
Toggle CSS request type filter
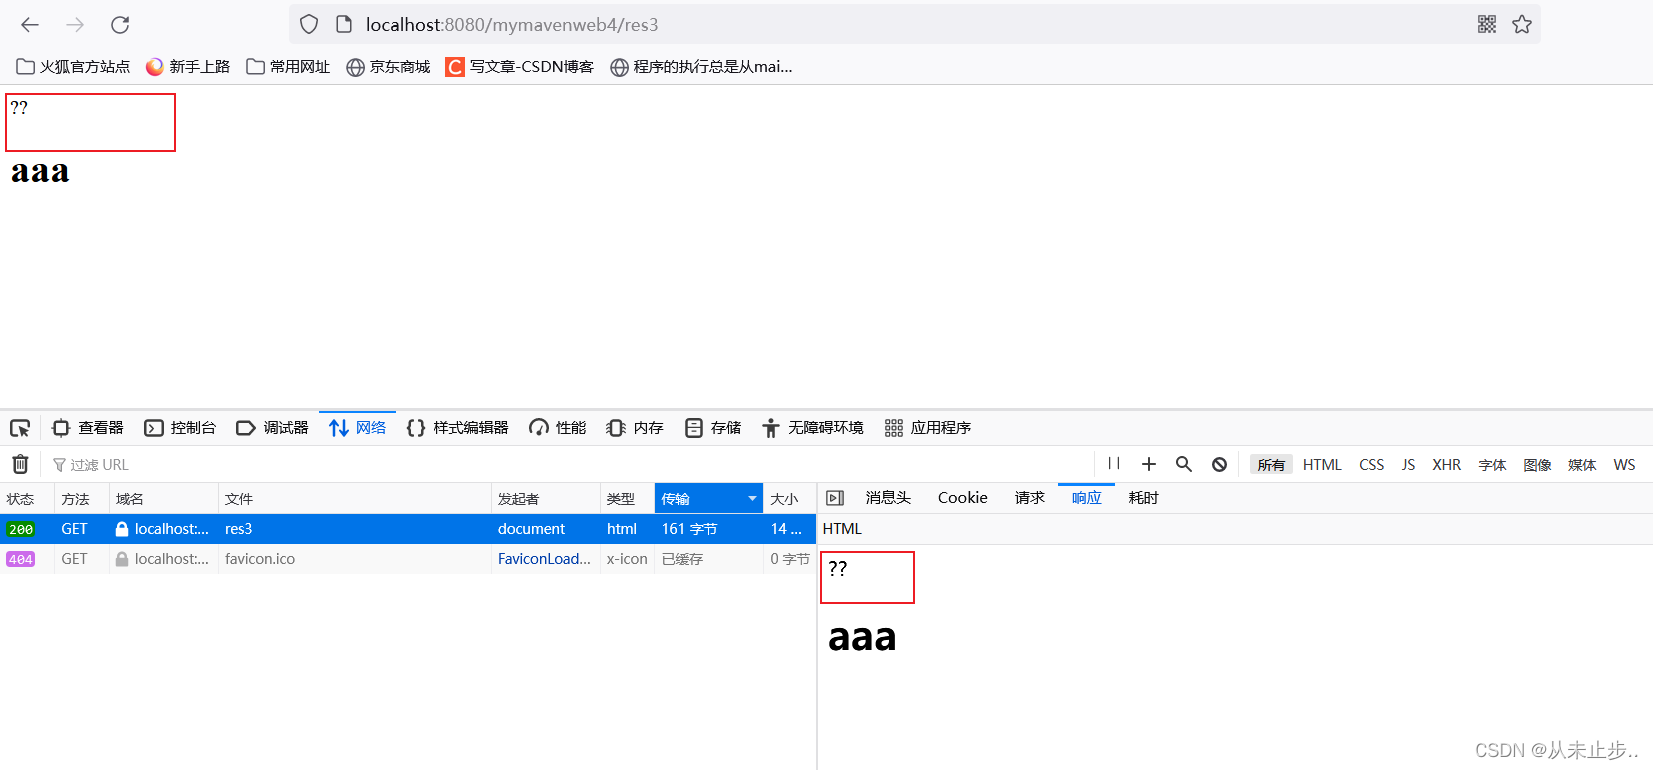point(1372,465)
